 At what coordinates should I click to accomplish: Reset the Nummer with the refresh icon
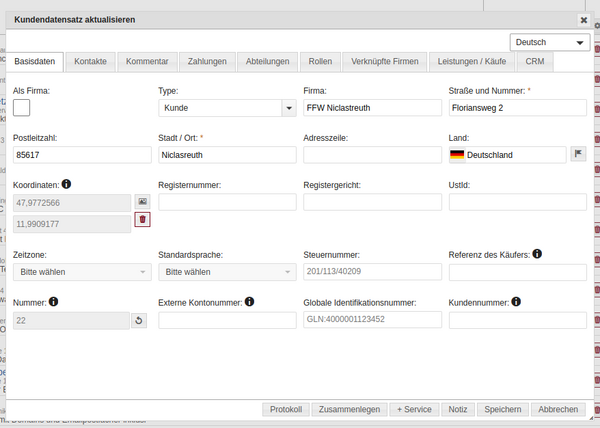pos(139,320)
